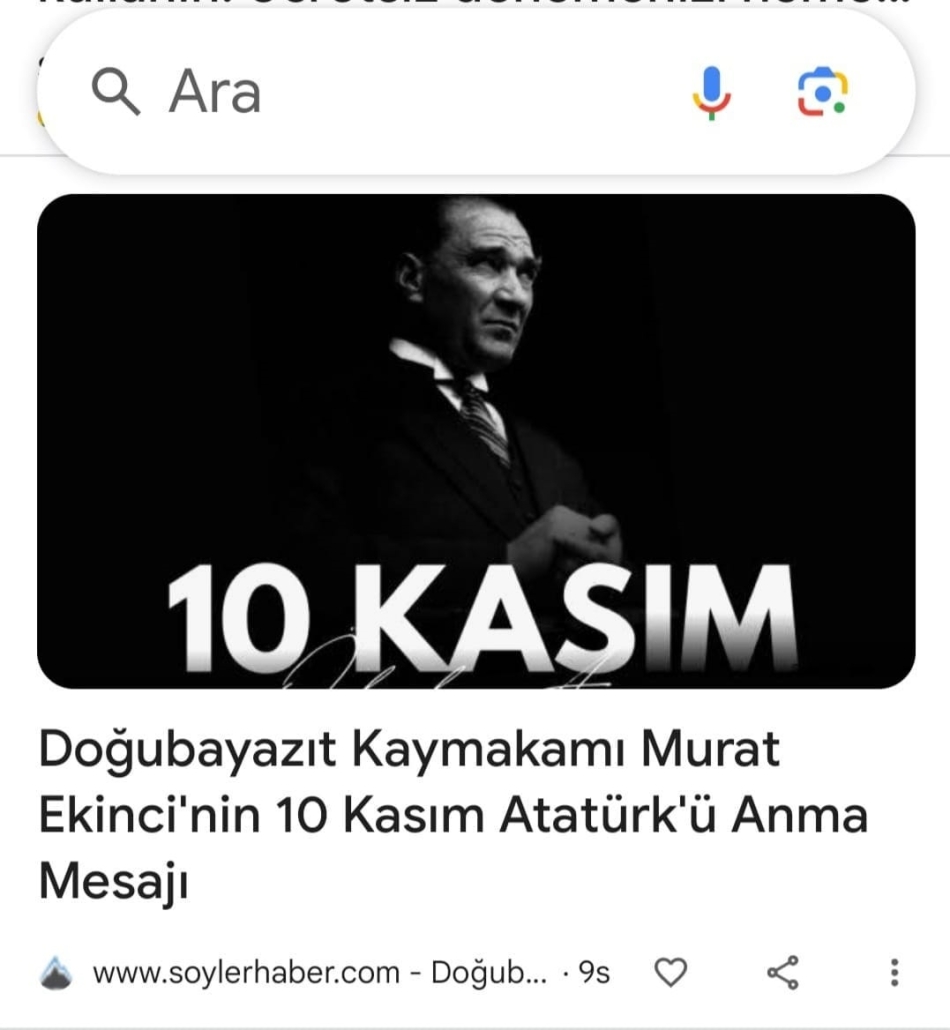
Task: Tap the soylerhaber mountain favicon
Action: (x=56, y=972)
